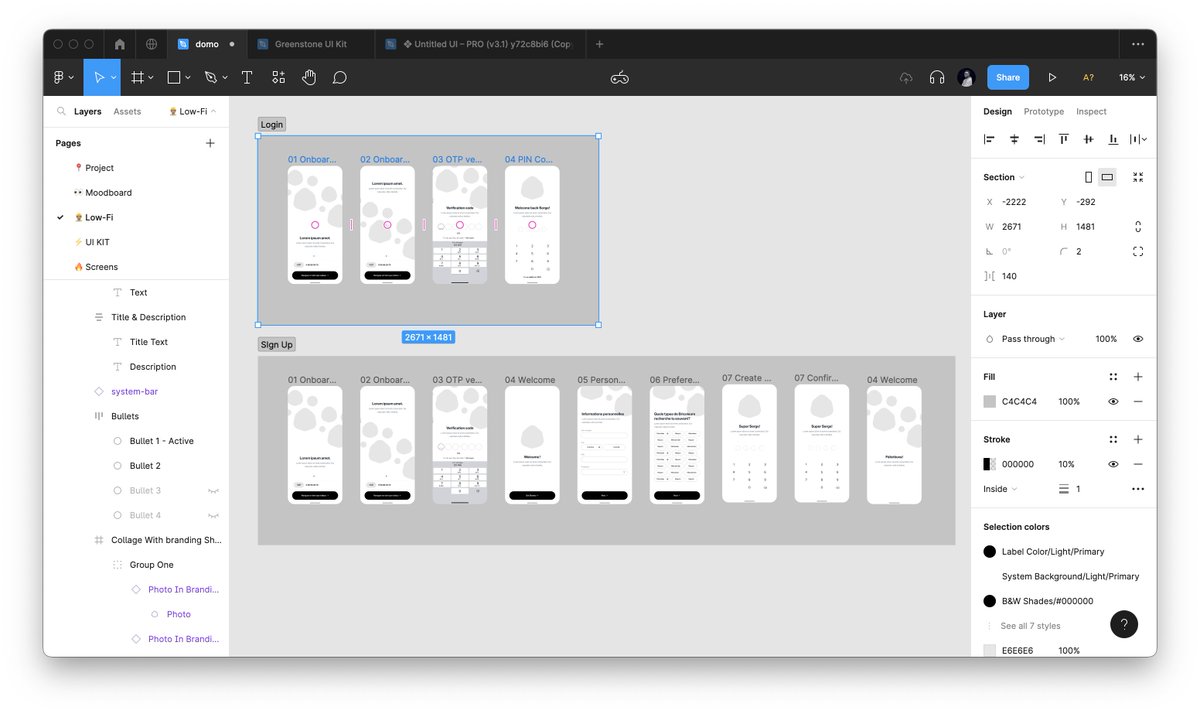Select the Frame tool

pos(138,77)
